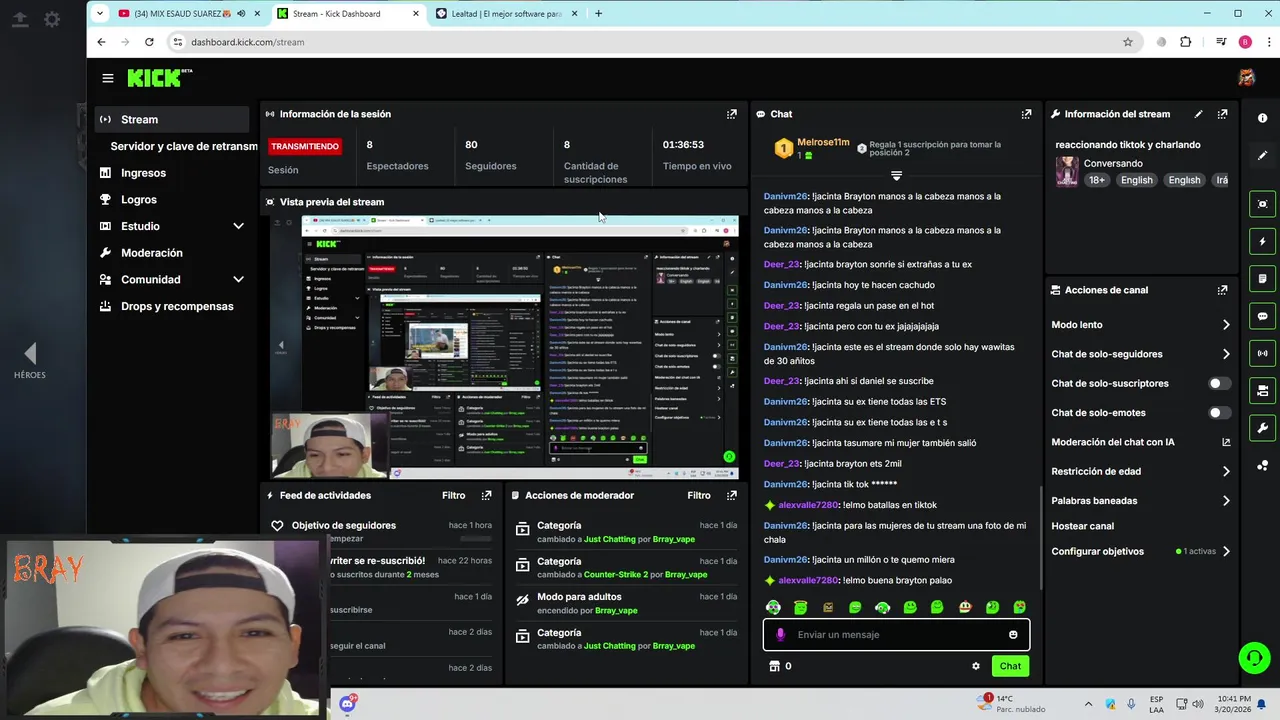Open Modo lento options arrow
The width and height of the screenshot is (1280, 720).
click(x=1226, y=325)
